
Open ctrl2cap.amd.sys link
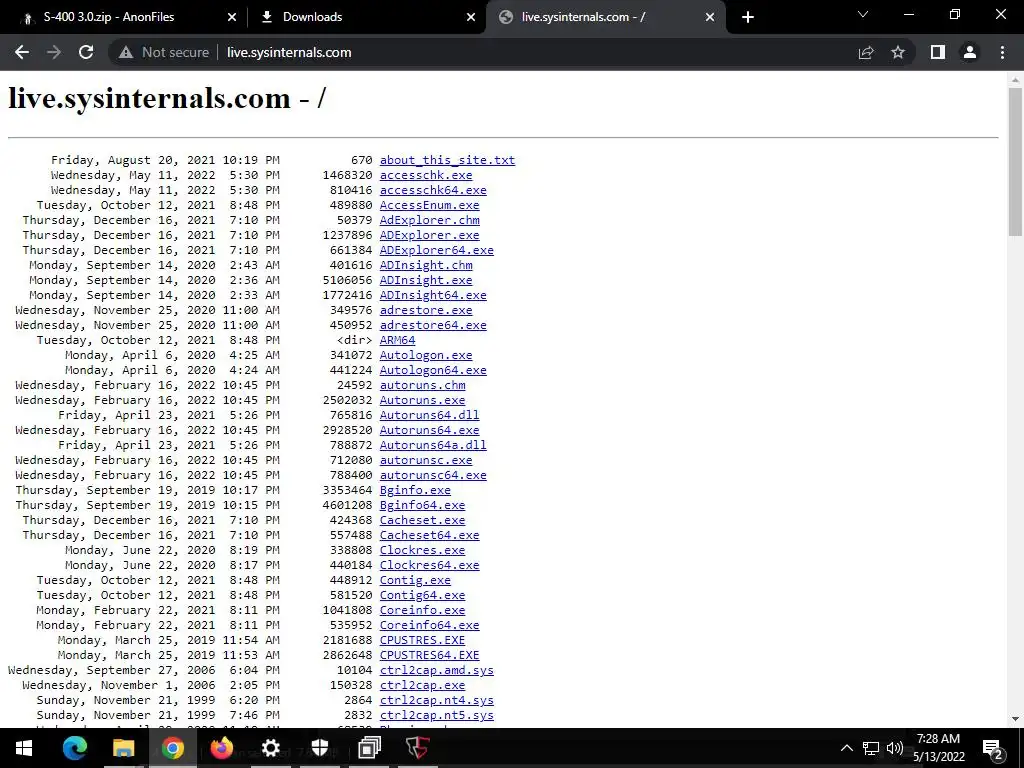point(436,671)
